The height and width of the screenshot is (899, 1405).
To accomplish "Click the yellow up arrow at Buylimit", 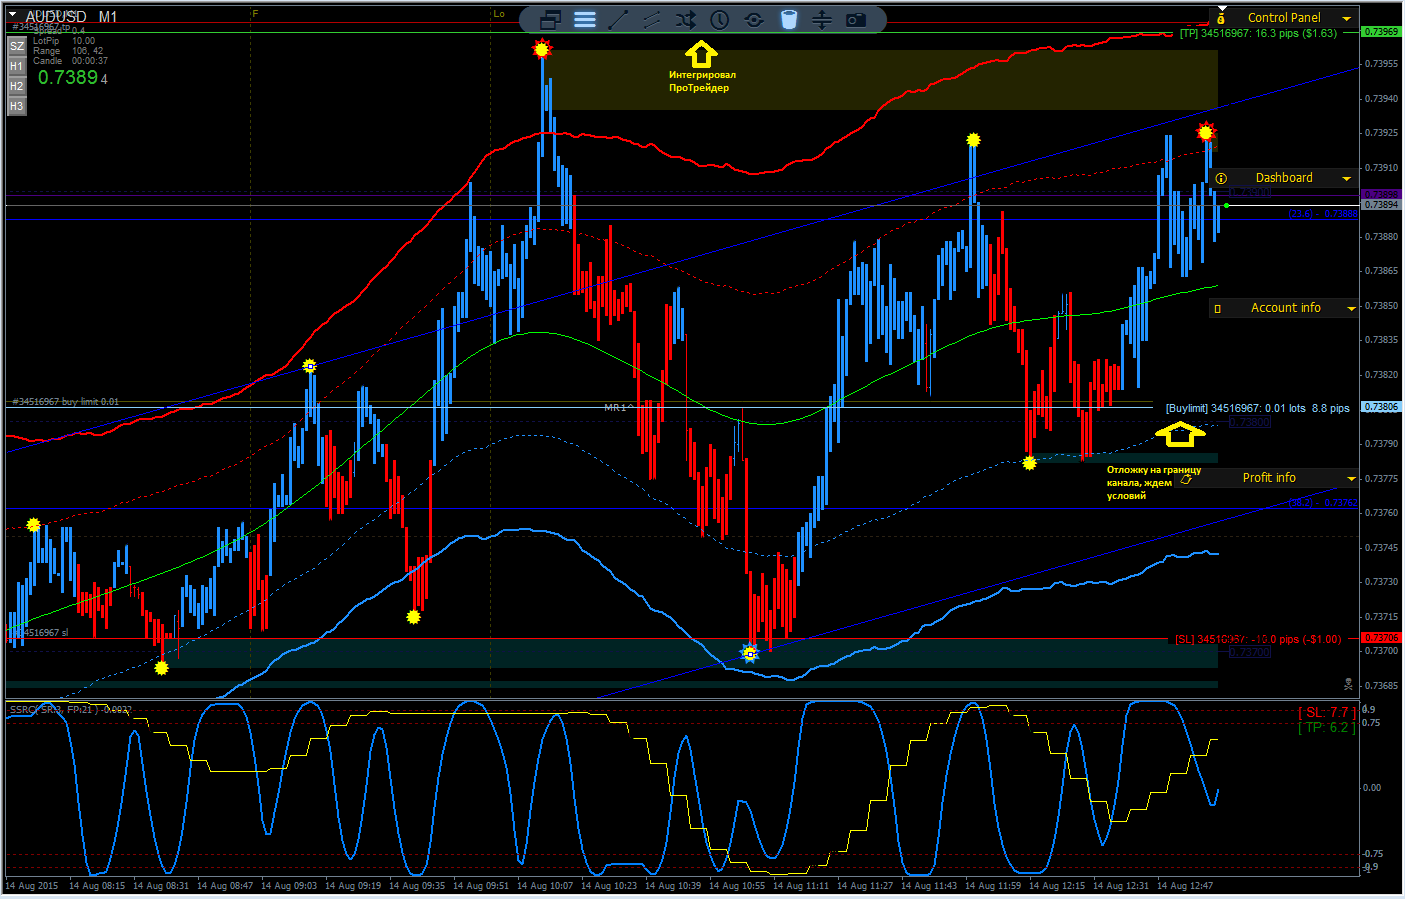I will click(1180, 433).
